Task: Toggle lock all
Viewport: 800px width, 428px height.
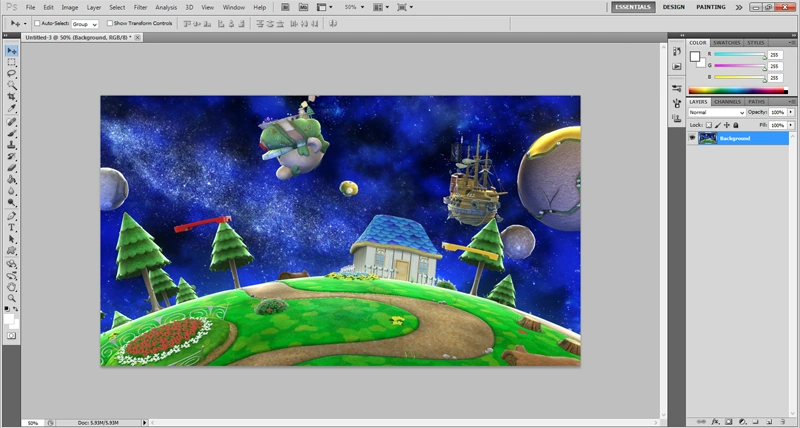Action: click(x=736, y=125)
